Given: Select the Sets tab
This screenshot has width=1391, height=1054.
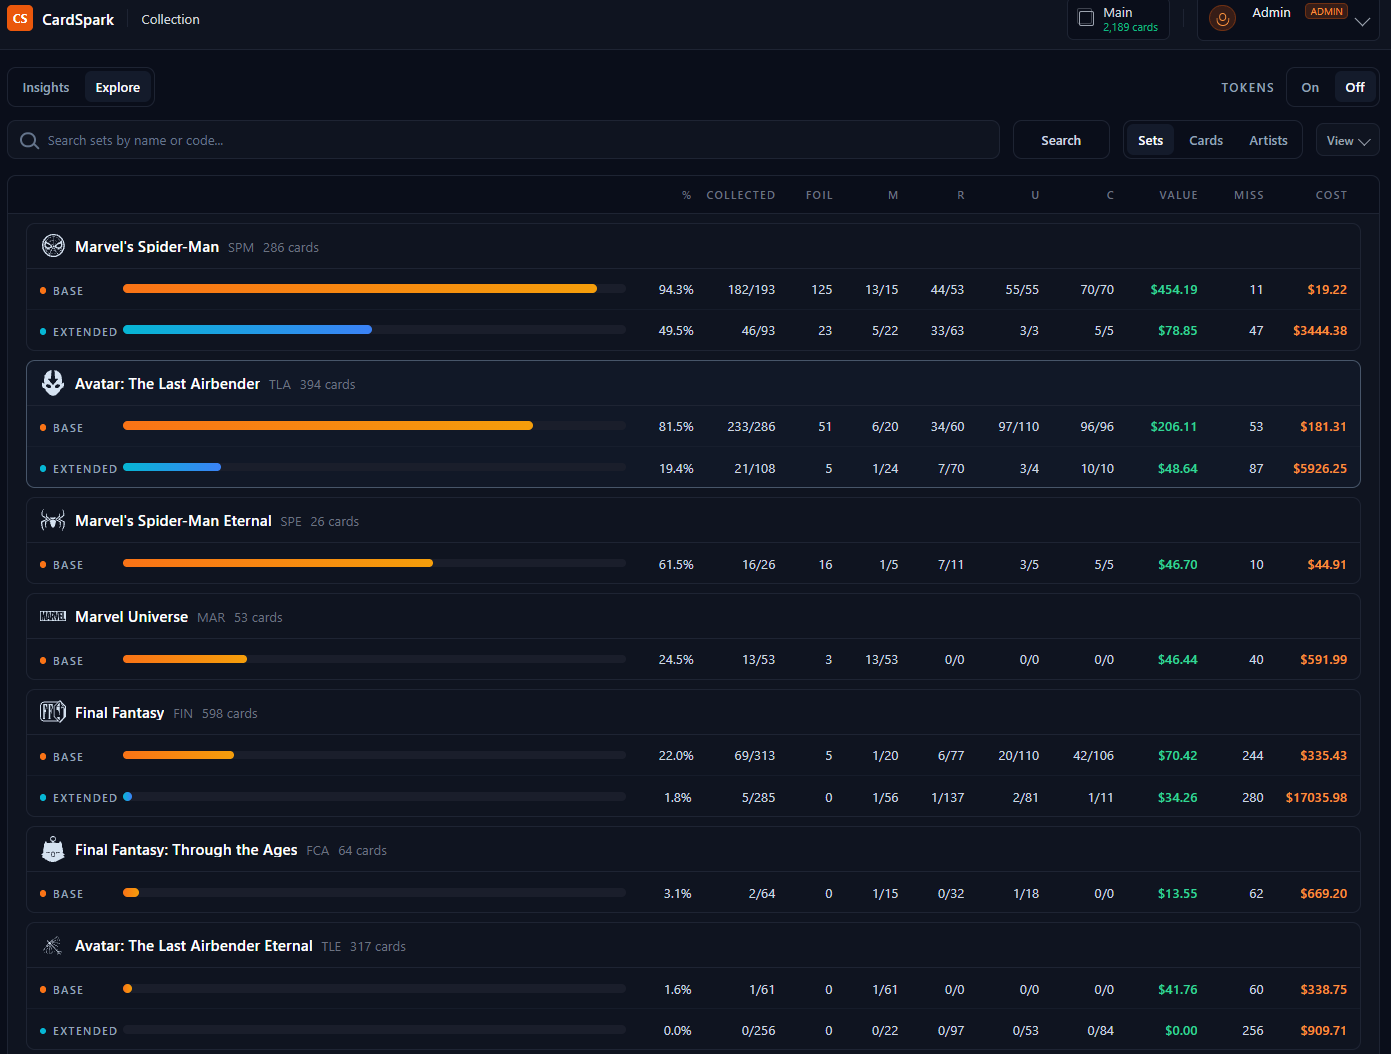Looking at the screenshot, I should (1151, 141).
